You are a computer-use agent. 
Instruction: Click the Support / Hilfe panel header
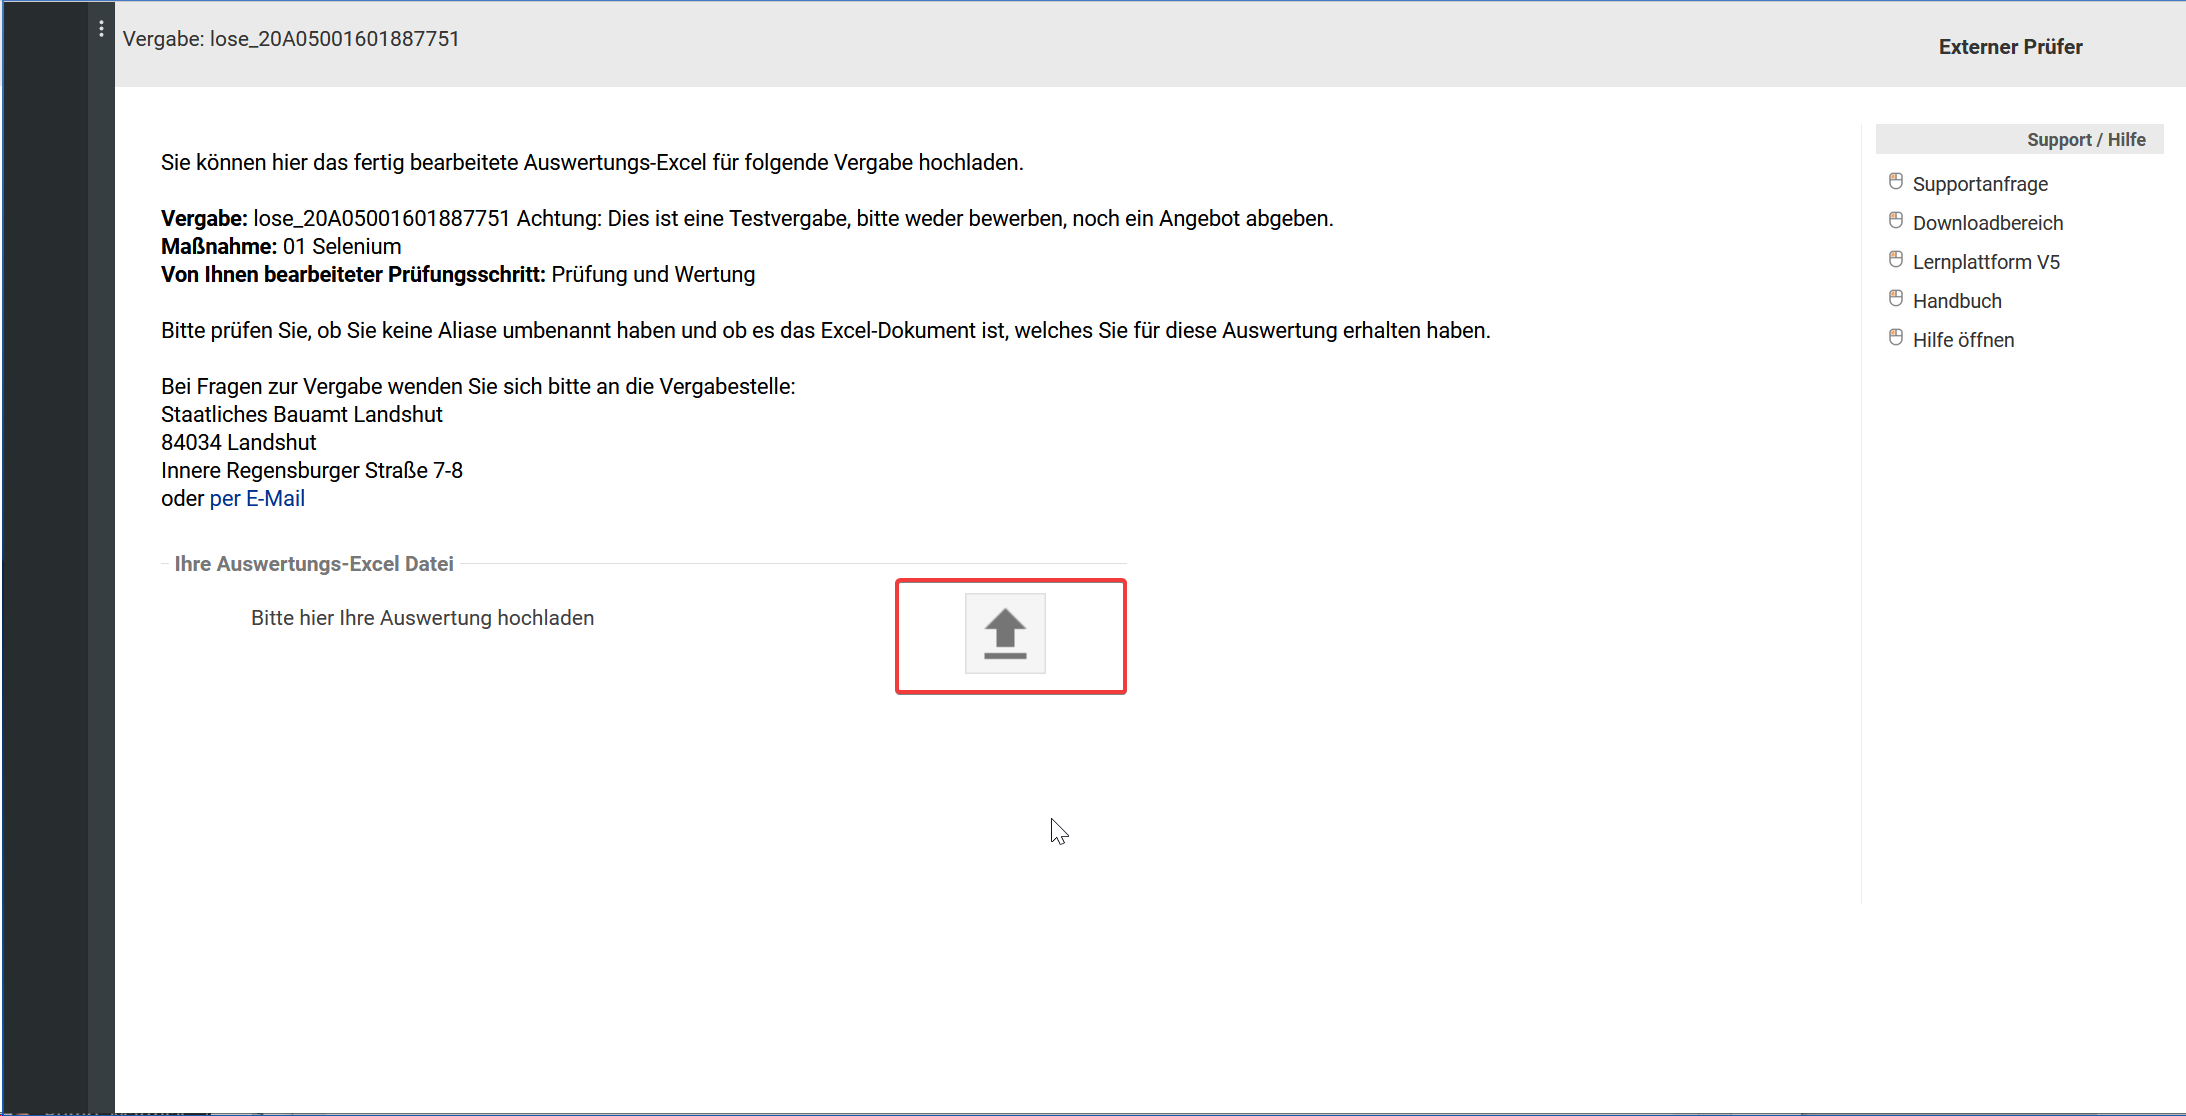point(2085,140)
